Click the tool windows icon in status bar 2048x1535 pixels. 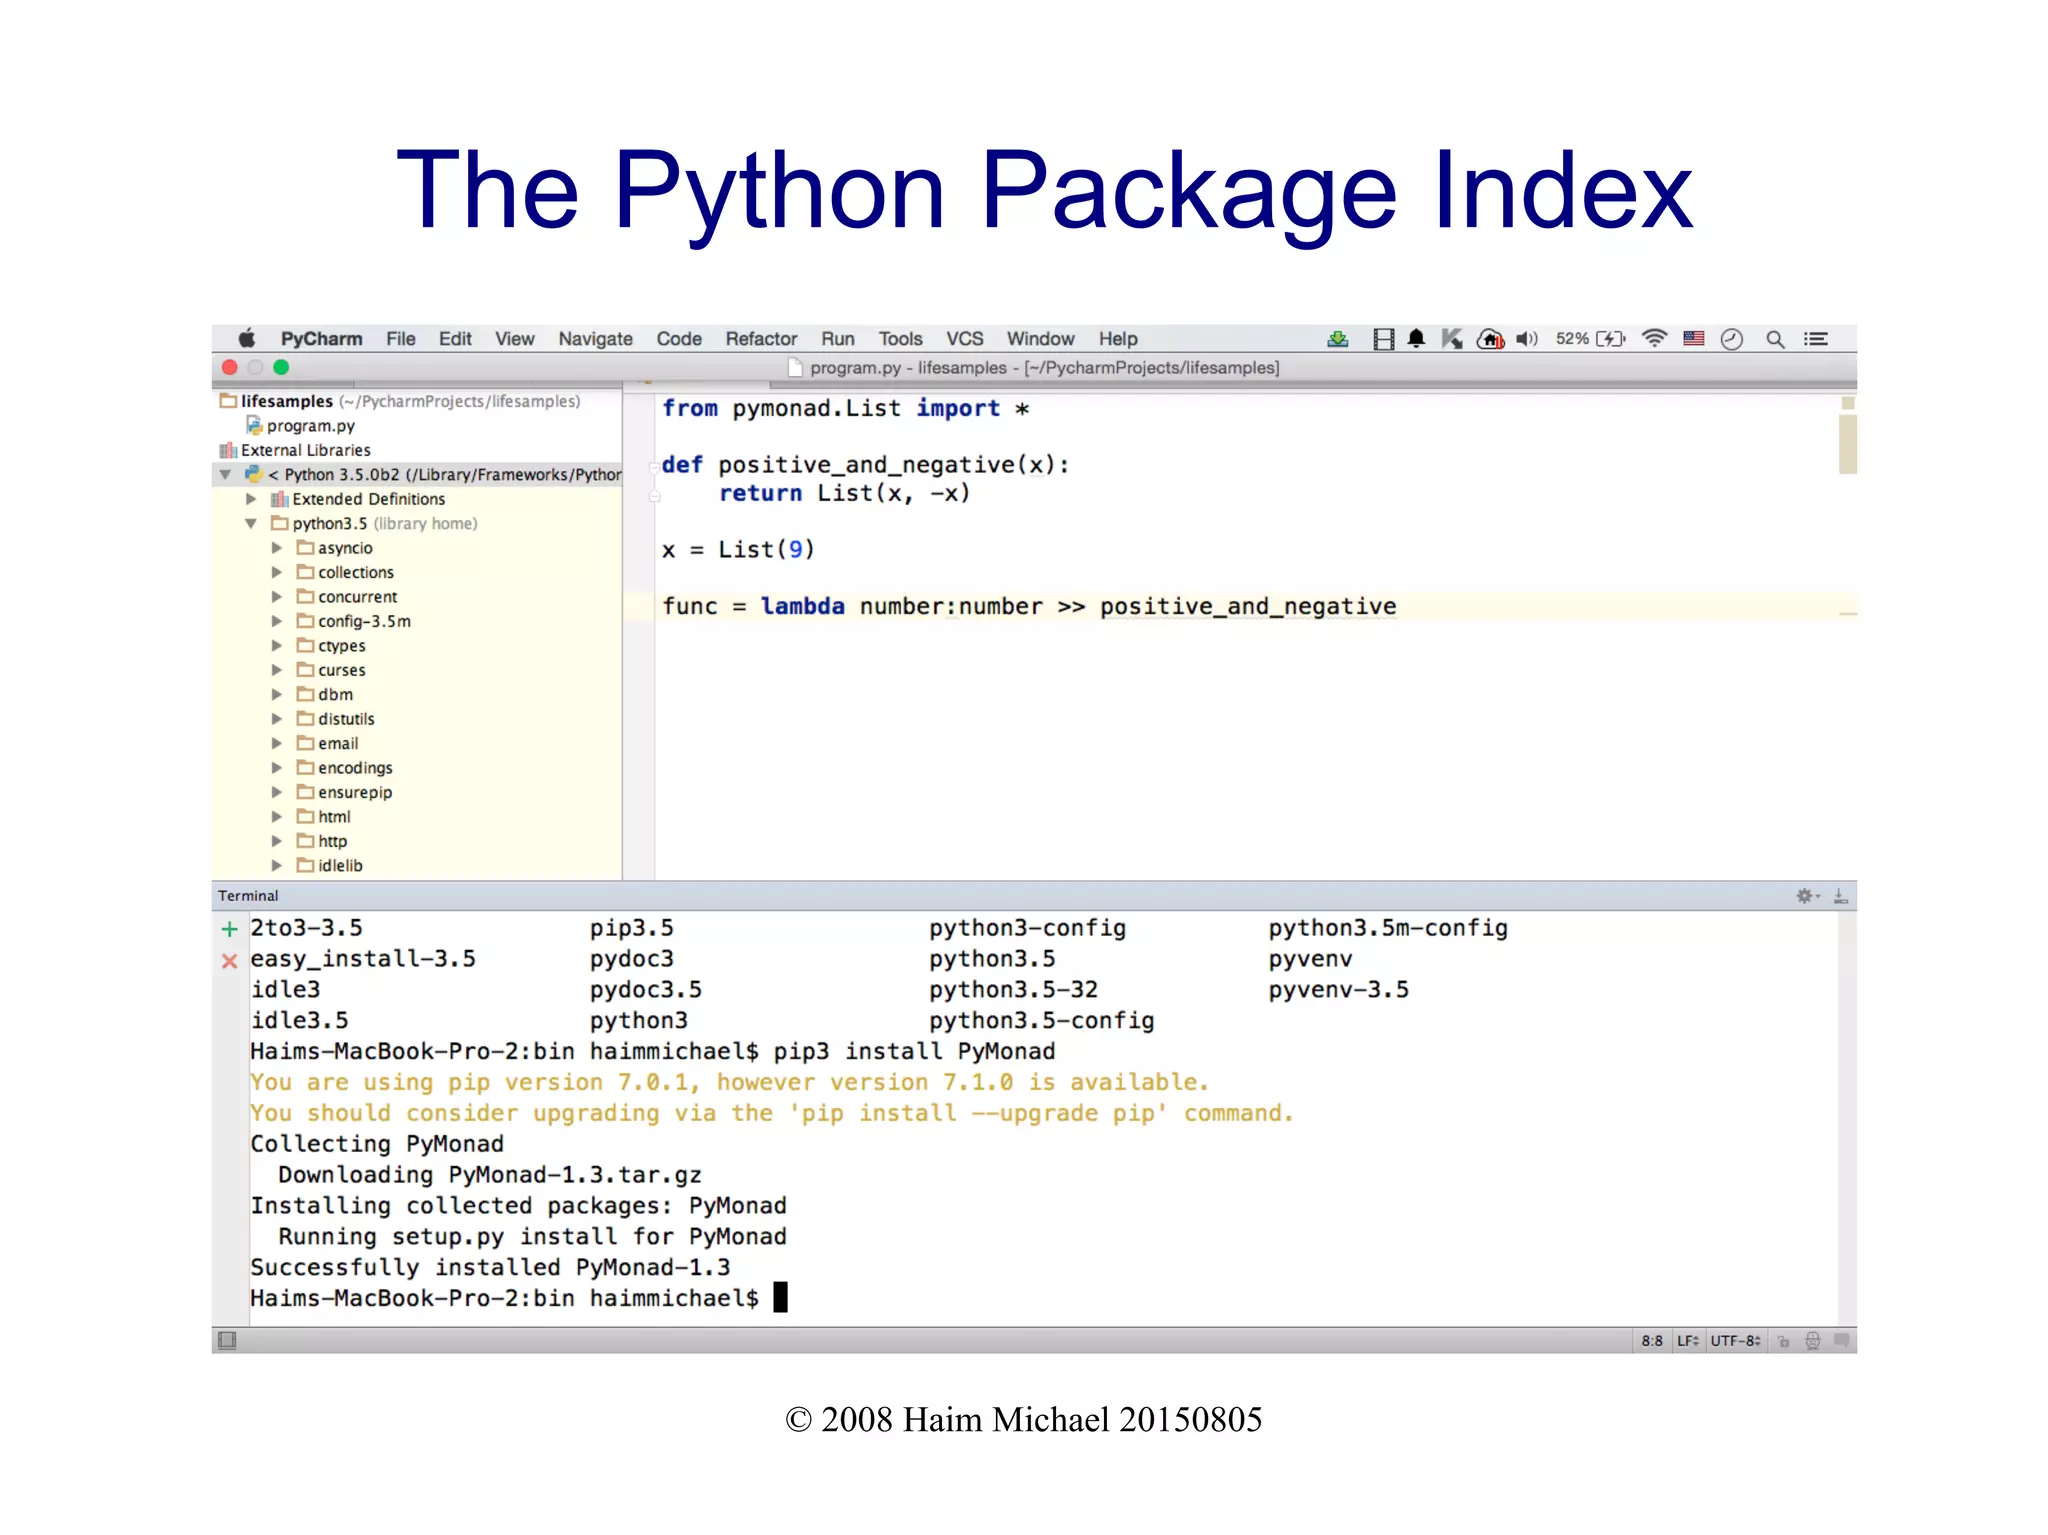tap(227, 1340)
